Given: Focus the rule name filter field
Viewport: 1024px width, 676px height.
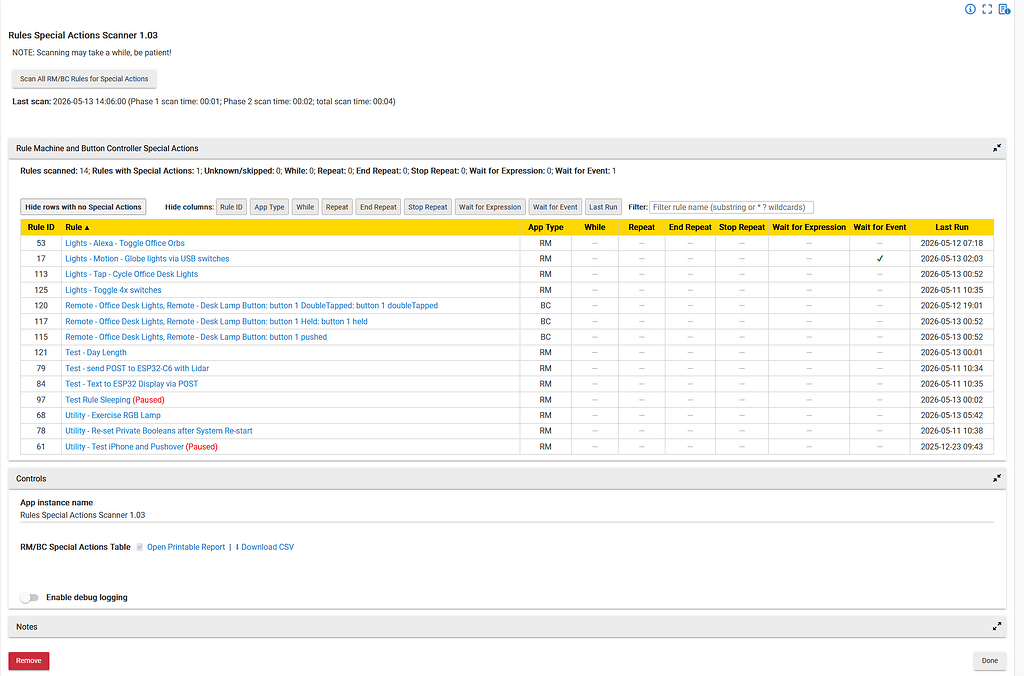Looking at the screenshot, I should point(731,207).
